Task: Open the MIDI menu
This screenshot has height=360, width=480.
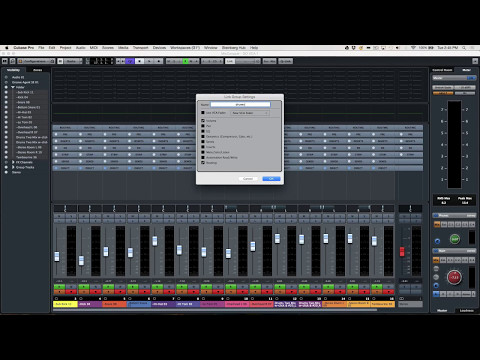Action: 94,48
